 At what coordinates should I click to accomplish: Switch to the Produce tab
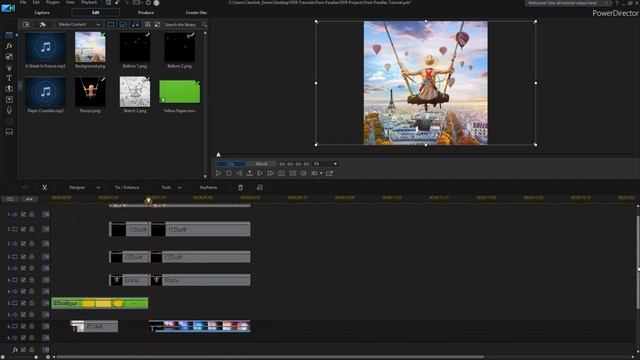click(146, 13)
